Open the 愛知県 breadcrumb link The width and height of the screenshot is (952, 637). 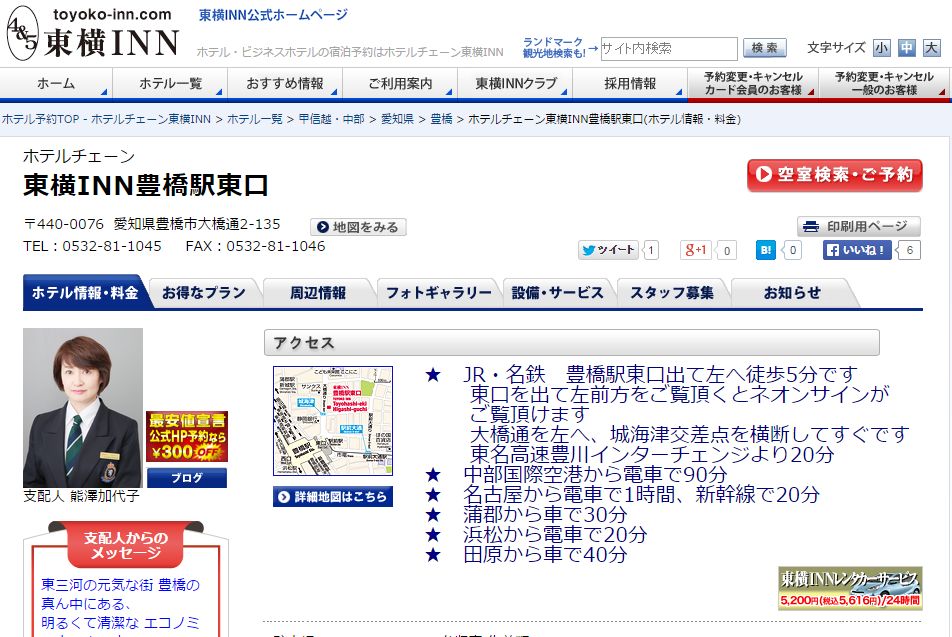tap(397, 119)
